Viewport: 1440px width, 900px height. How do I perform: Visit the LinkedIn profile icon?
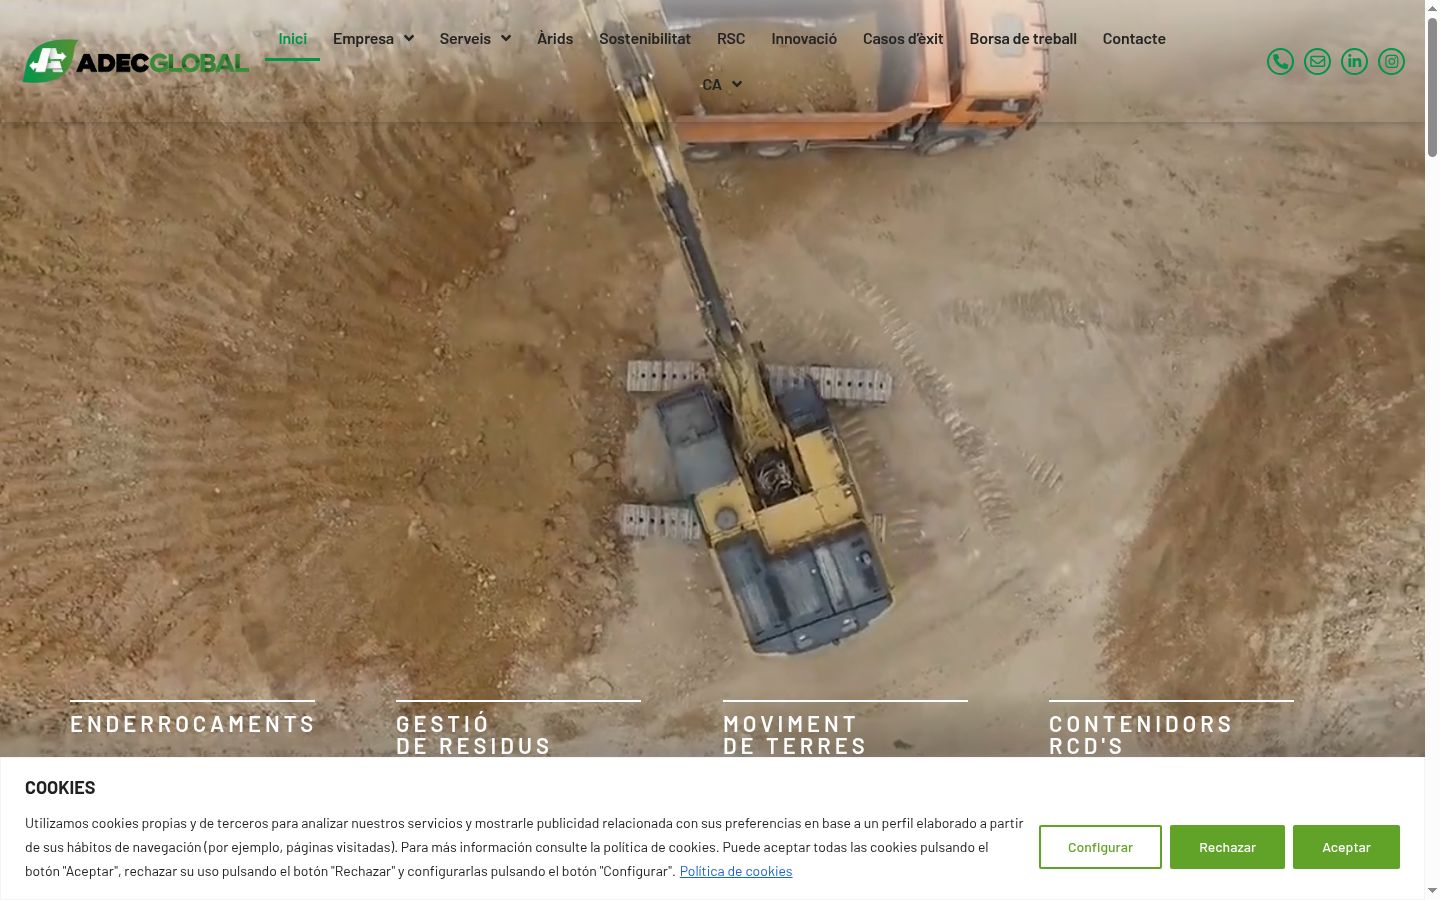pos(1354,61)
